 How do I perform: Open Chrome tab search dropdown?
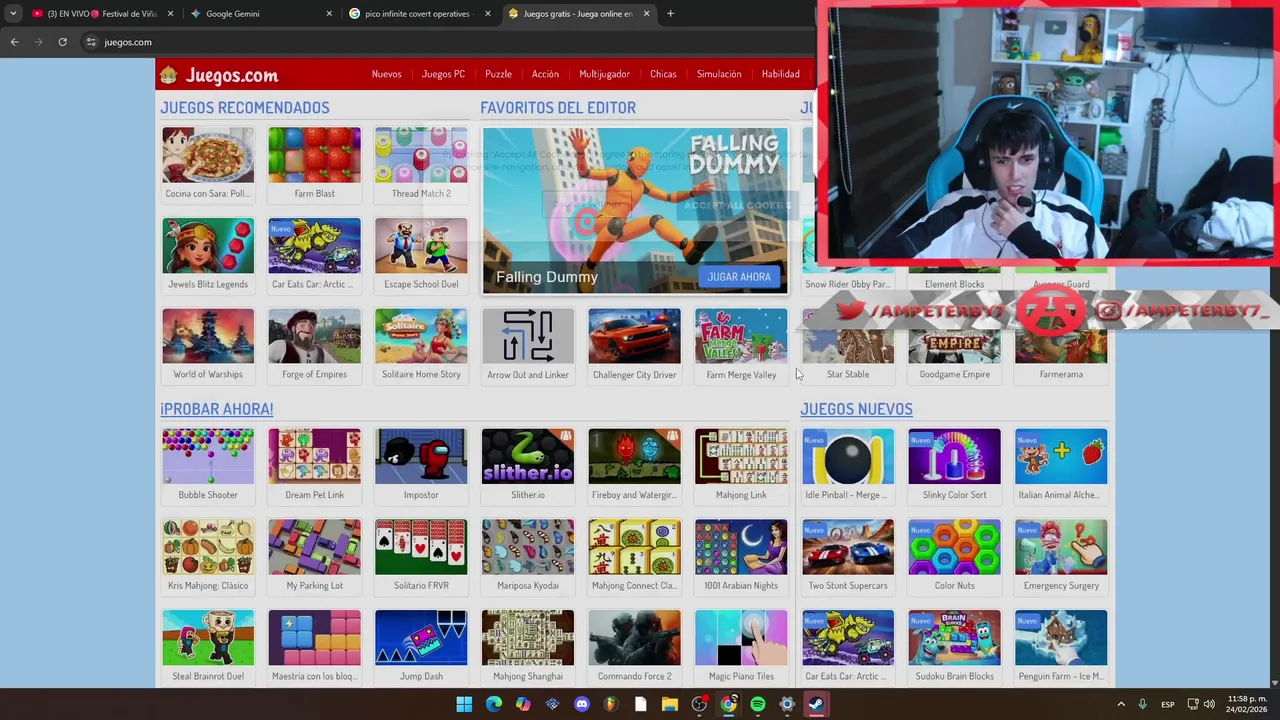coord(12,14)
